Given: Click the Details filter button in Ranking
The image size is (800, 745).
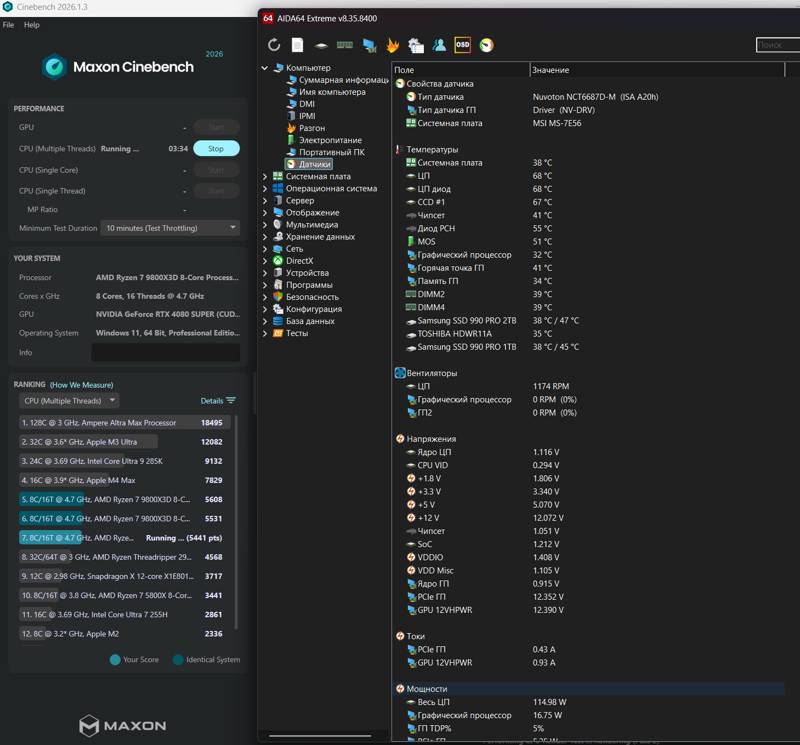Looking at the screenshot, I should (218, 401).
